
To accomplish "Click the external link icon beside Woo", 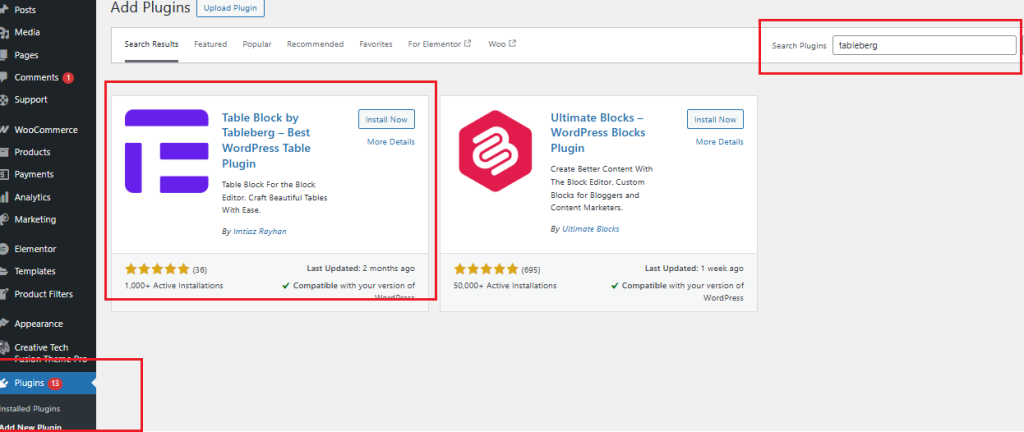I will pos(513,44).
